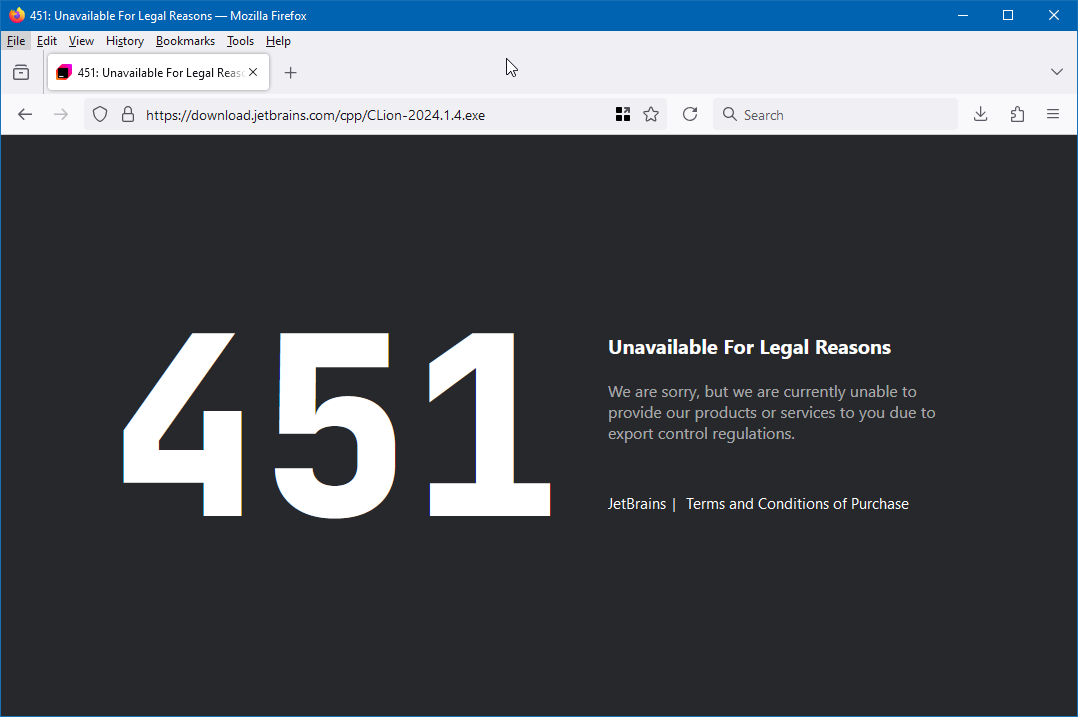Open the View menu
This screenshot has height=717, width=1078.
coord(81,41)
